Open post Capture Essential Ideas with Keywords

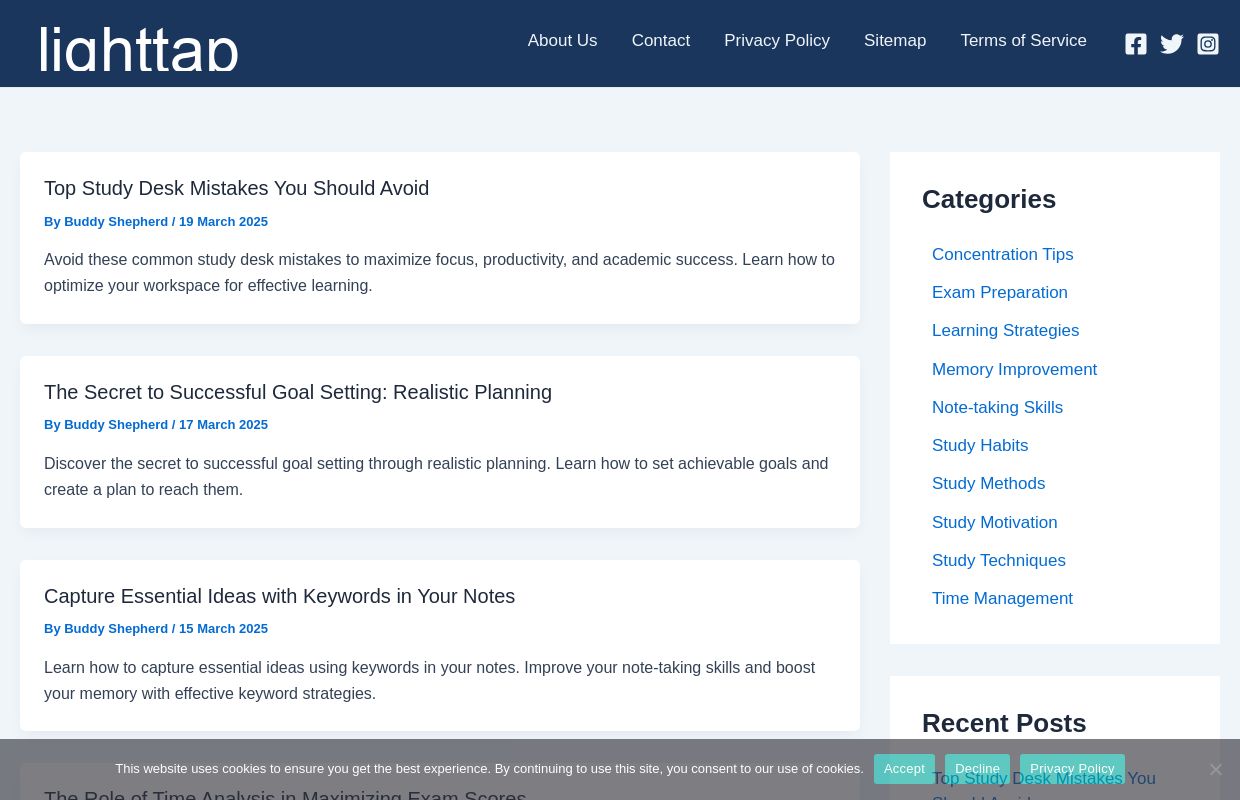(279, 596)
